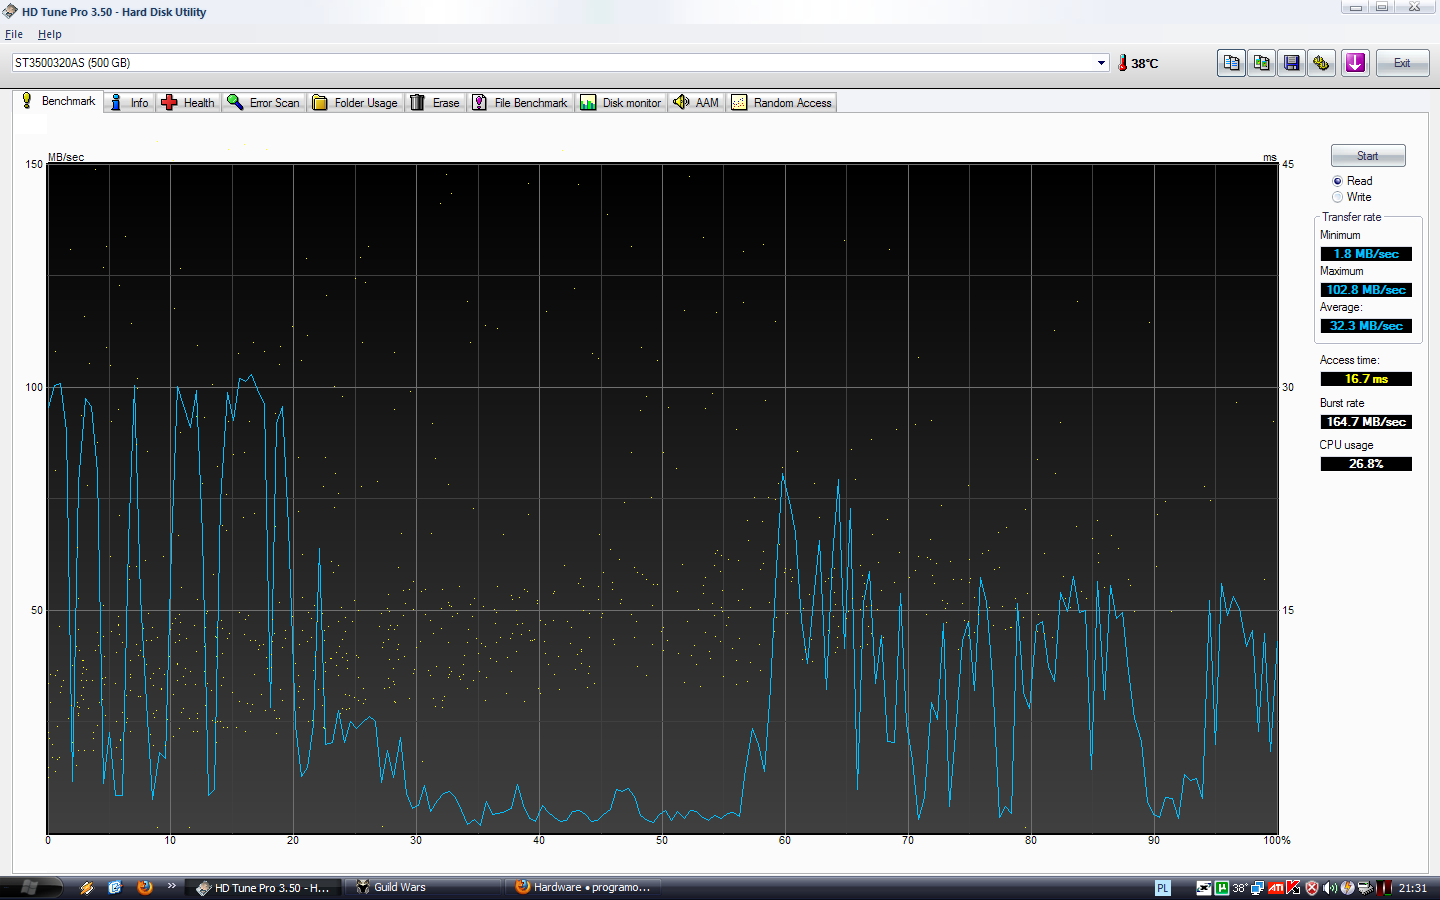Screen dimensions: 1440x900
Task: Click the Minimum 1.8 MB/sec value
Action: (1366, 254)
